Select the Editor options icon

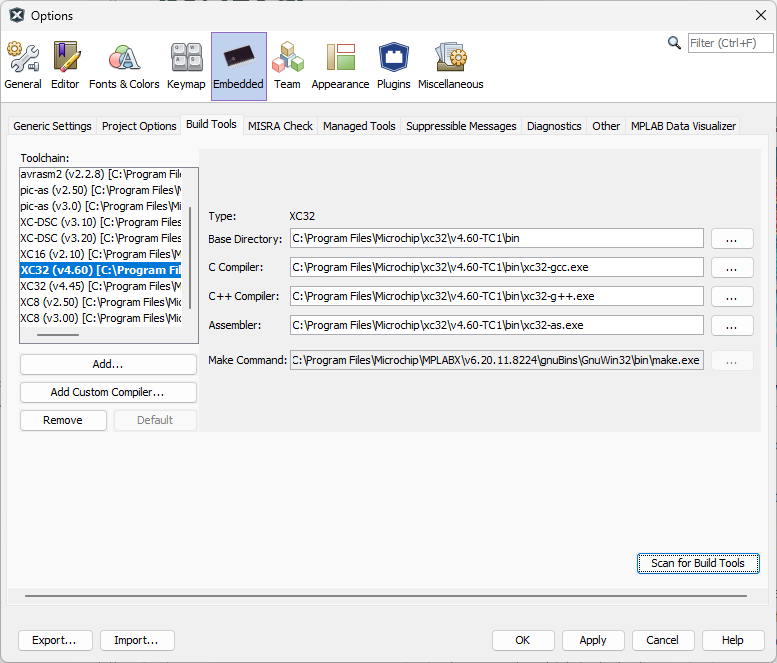pyautogui.click(x=65, y=66)
